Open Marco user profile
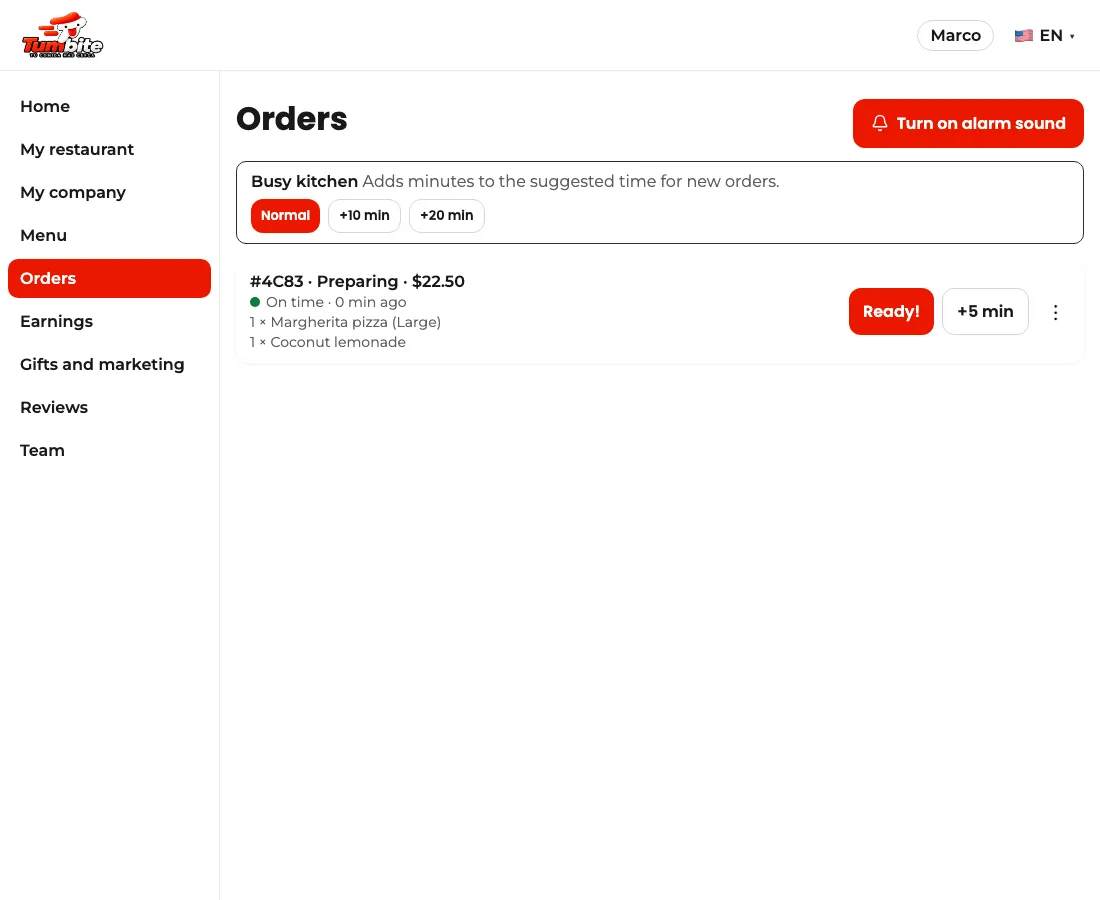Screen dimensions: 1100x900 pyautogui.click(x=955, y=36)
